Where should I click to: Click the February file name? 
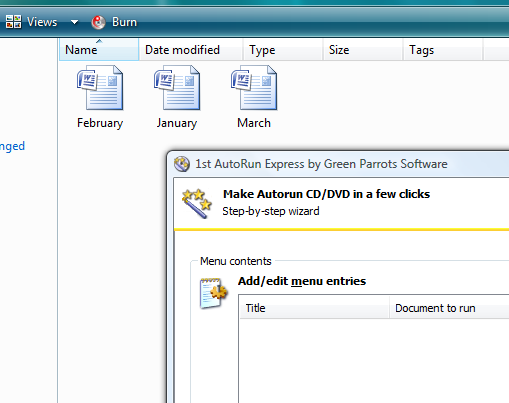click(x=100, y=123)
